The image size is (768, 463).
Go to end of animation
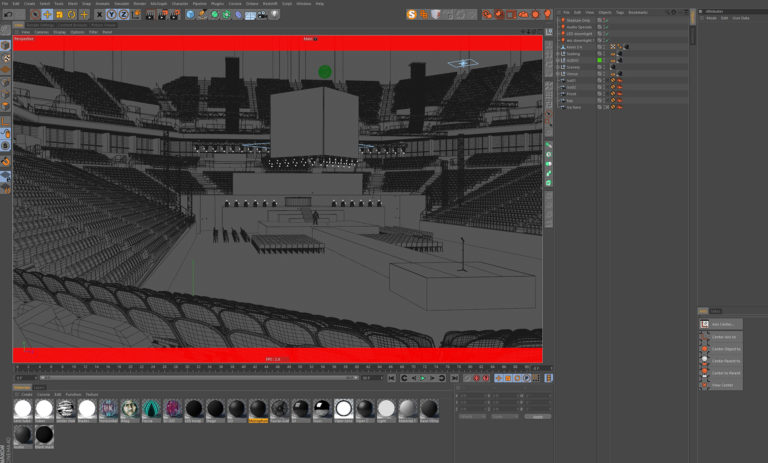pyautogui.click(x=455, y=378)
